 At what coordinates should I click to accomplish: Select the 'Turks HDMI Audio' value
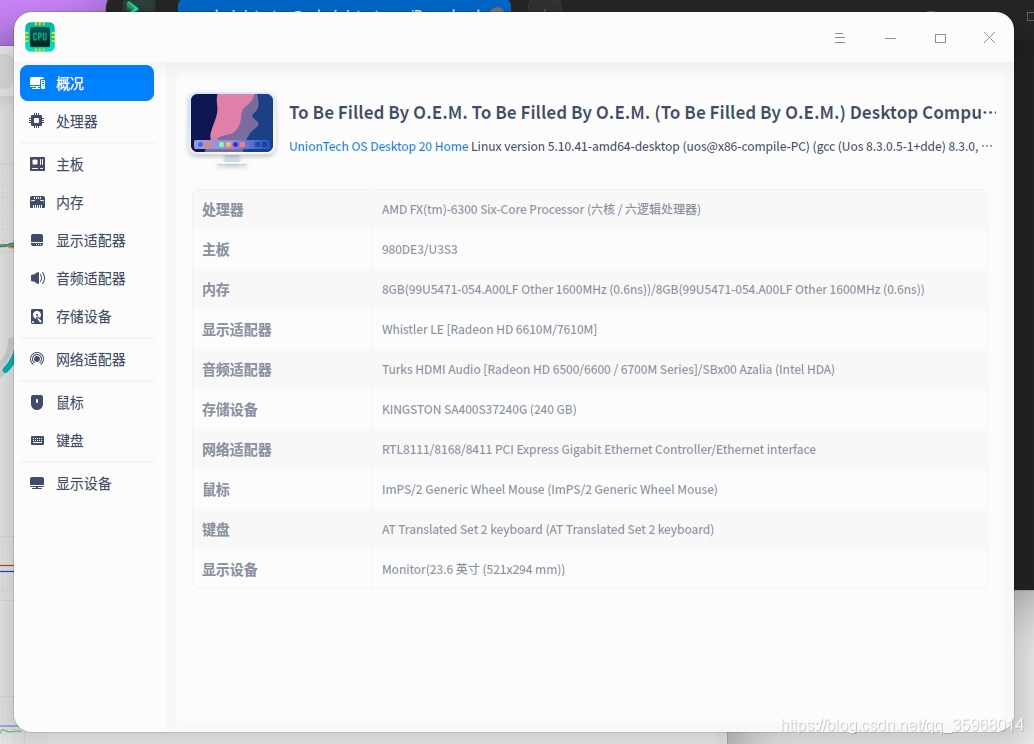point(608,369)
